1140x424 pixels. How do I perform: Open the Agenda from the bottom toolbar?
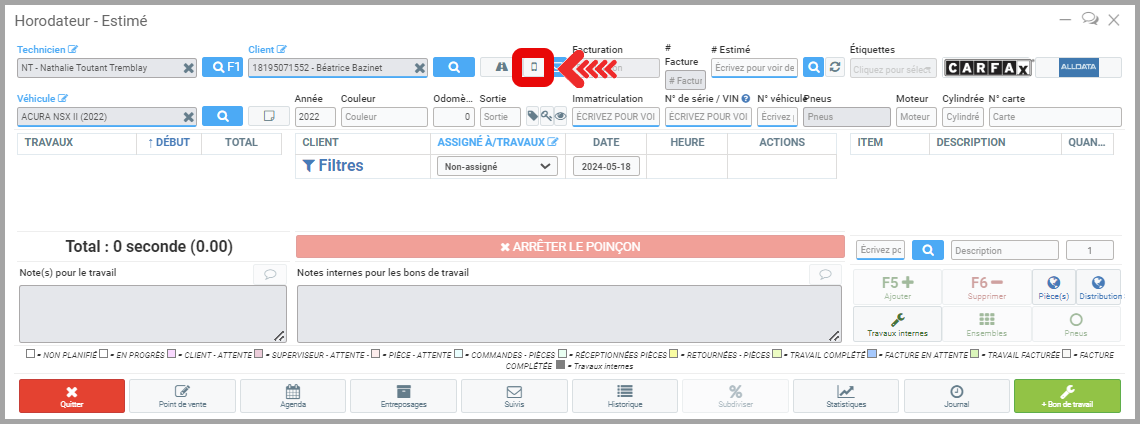pos(293,396)
